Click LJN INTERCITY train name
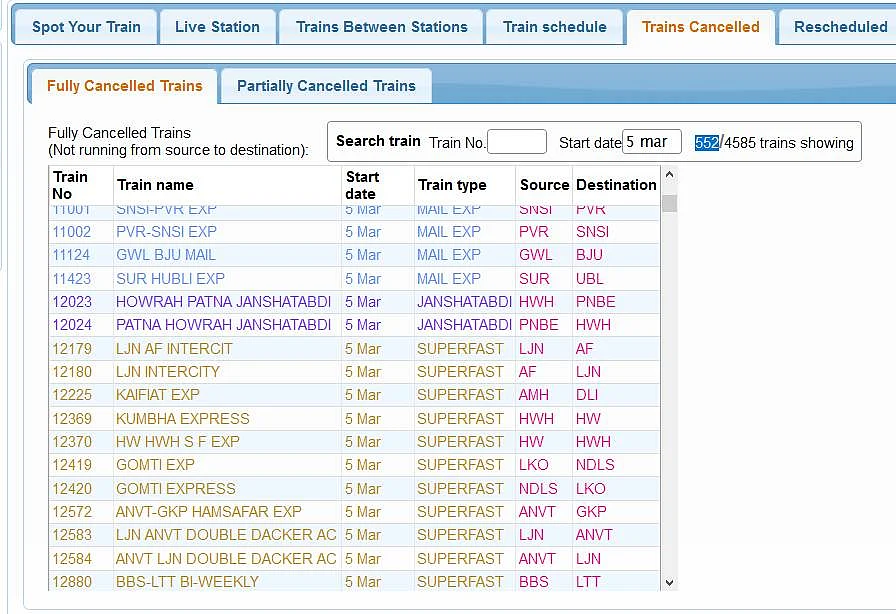Screen dimensions: 896x614 [167, 372]
